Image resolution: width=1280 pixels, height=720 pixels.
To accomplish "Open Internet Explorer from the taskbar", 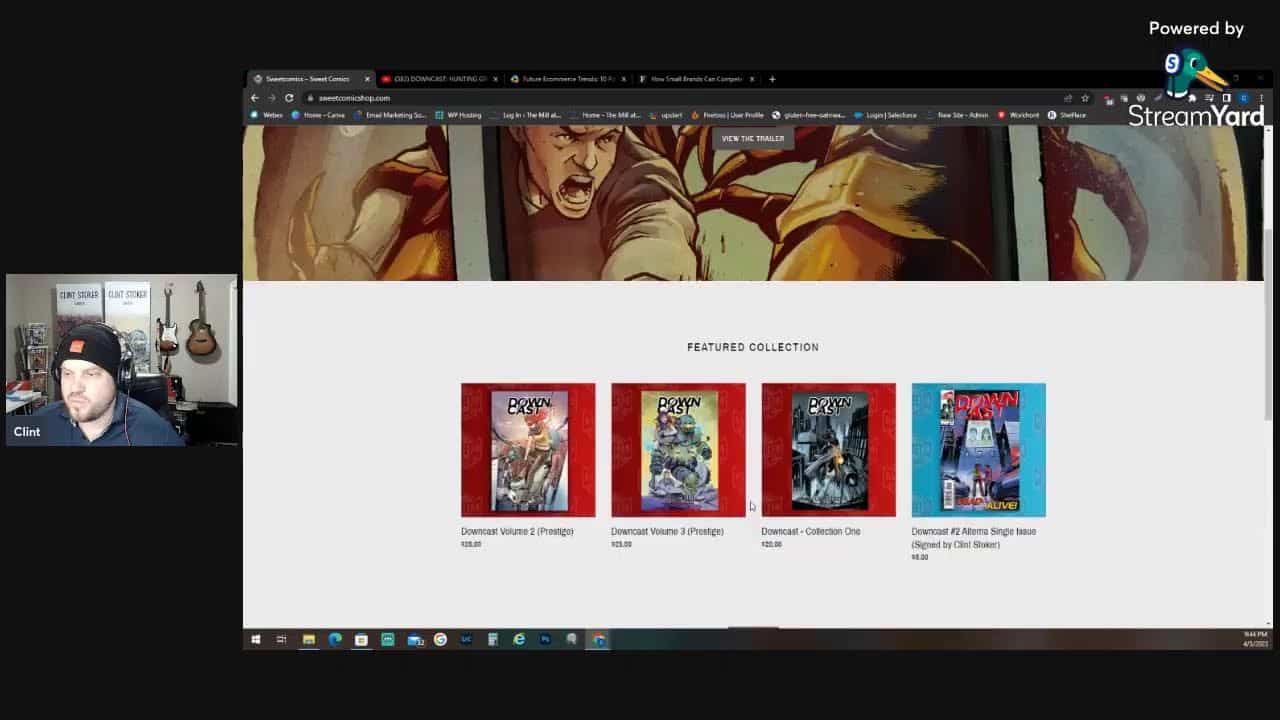I will [519, 640].
